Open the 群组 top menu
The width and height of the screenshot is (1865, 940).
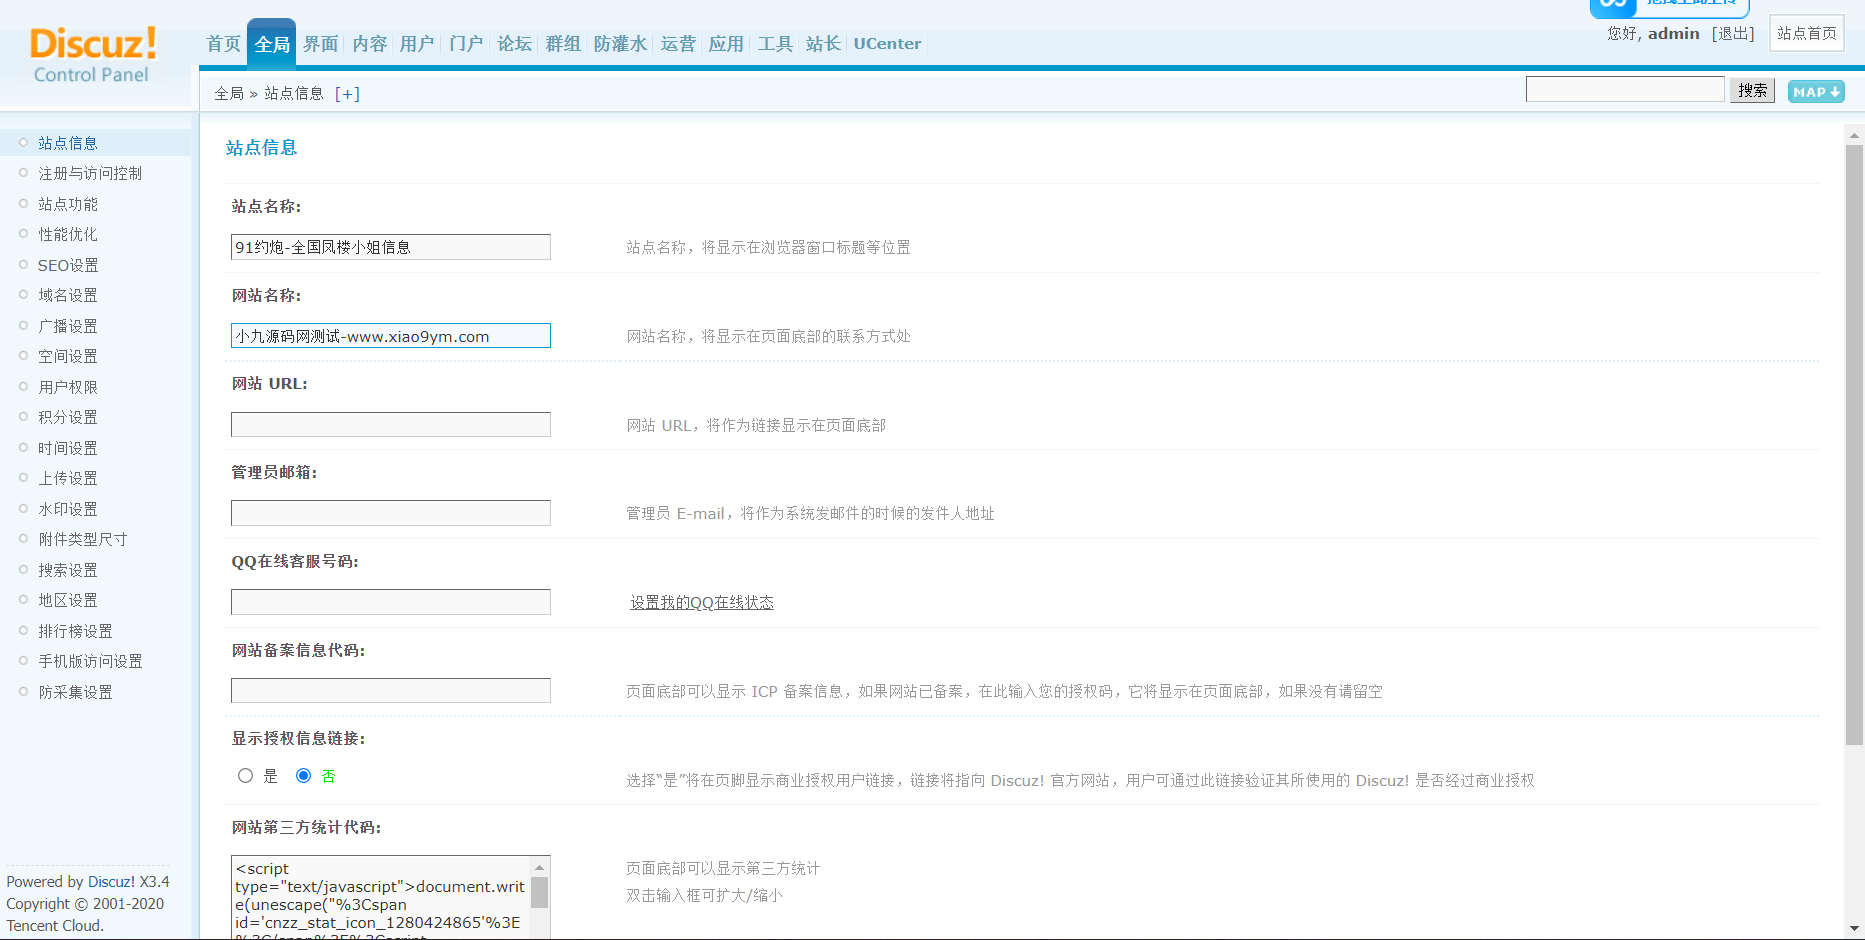[563, 44]
